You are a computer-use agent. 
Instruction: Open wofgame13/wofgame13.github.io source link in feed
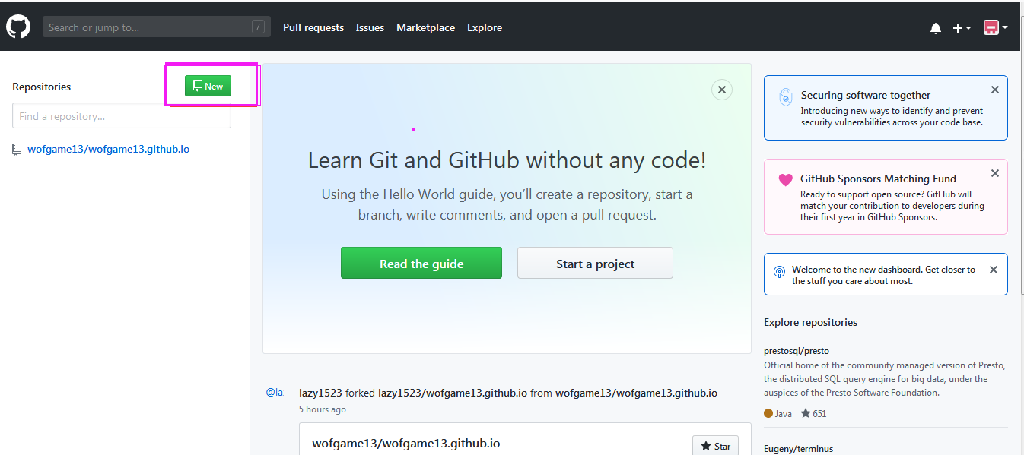[x=636, y=393]
